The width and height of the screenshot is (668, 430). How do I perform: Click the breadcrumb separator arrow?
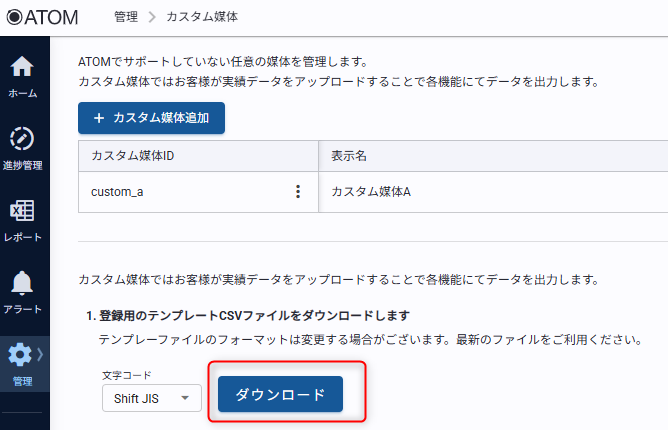click(x=153, y=17)
